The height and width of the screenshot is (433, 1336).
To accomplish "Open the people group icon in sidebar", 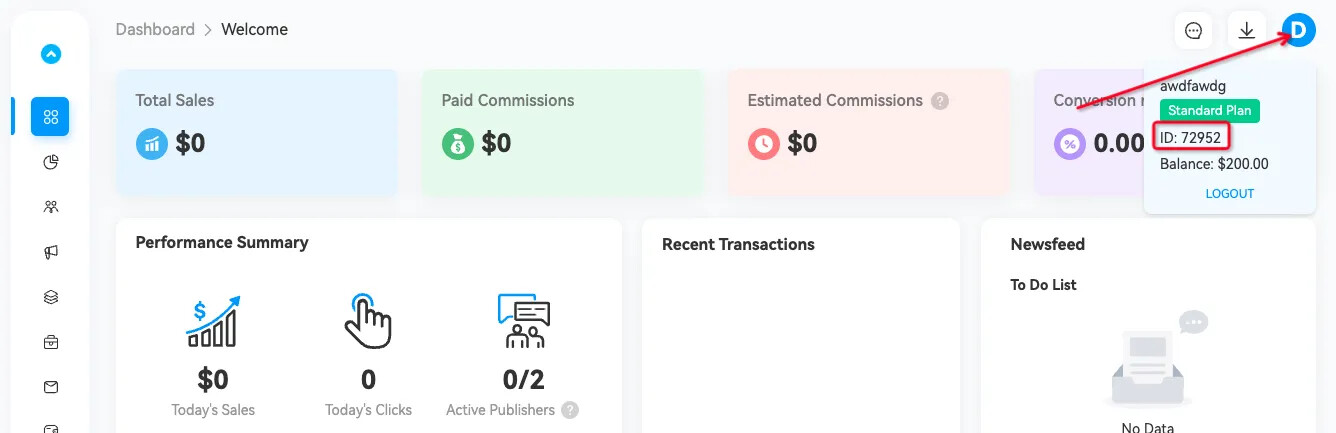I will tap(51, 207).
